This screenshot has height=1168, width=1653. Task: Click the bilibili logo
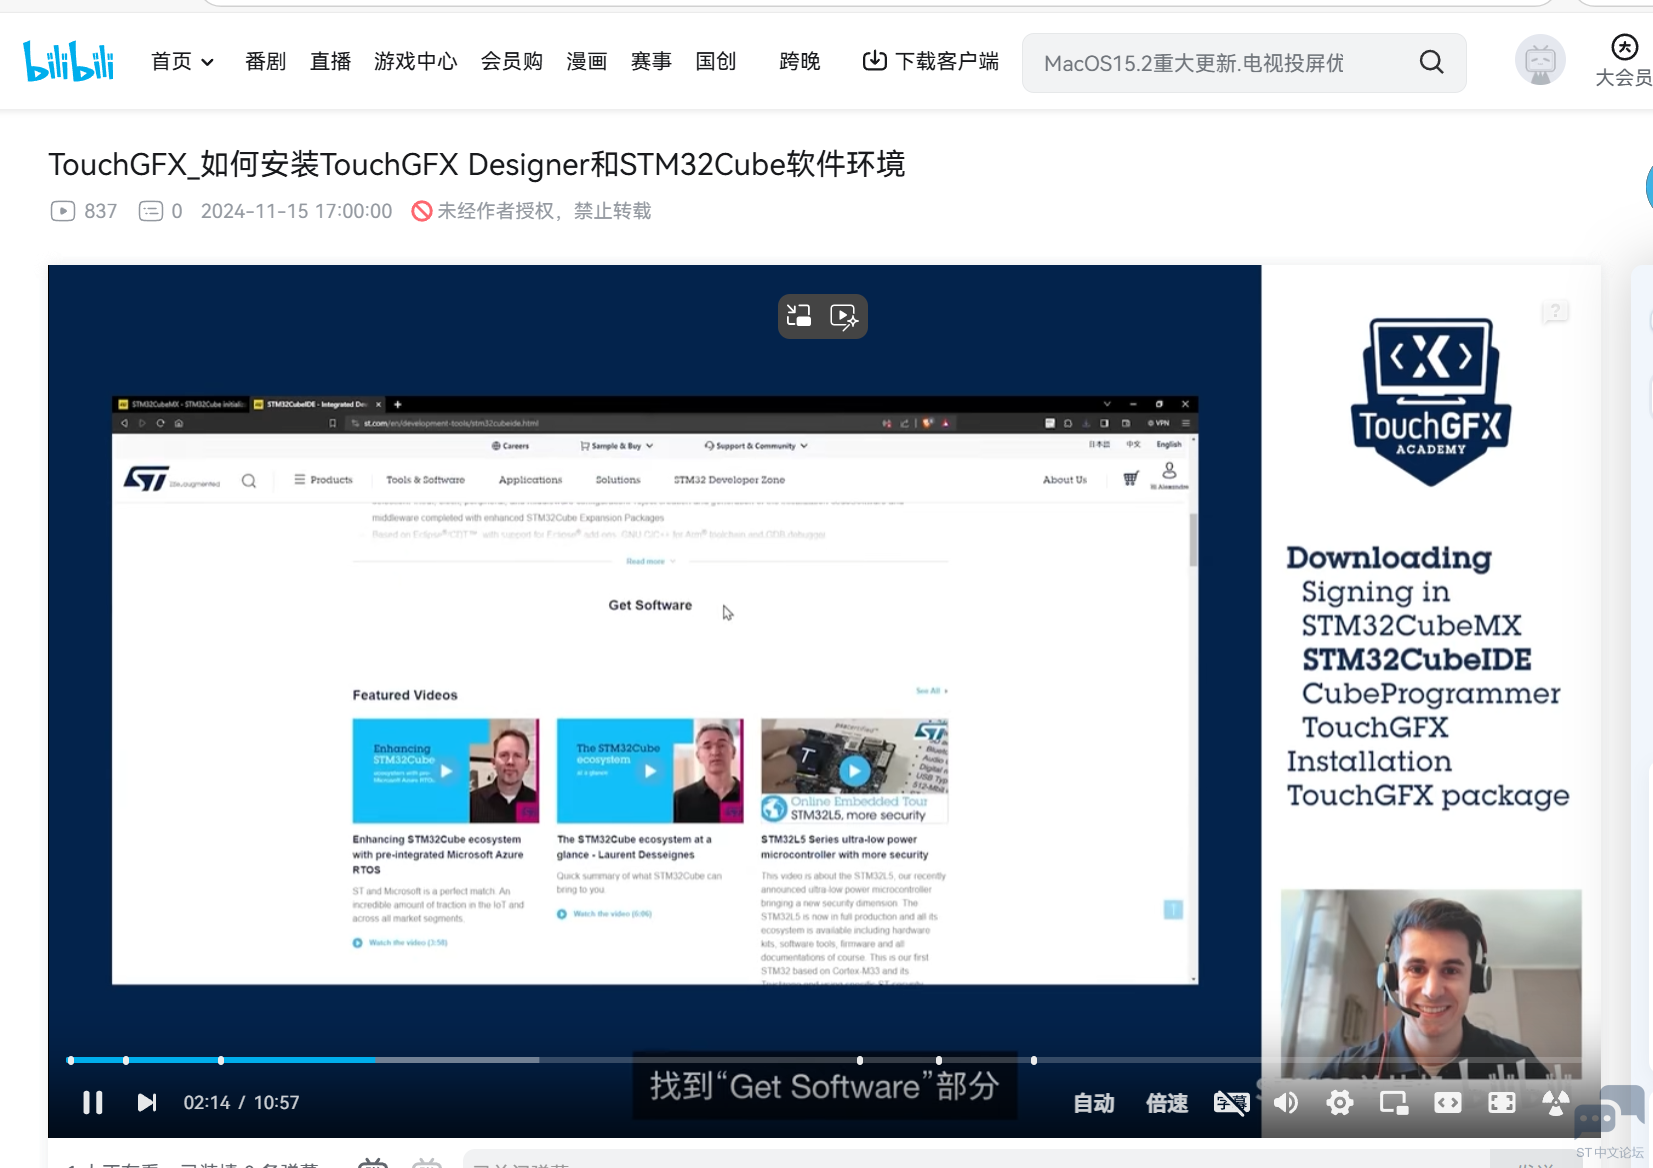[68, 61]
